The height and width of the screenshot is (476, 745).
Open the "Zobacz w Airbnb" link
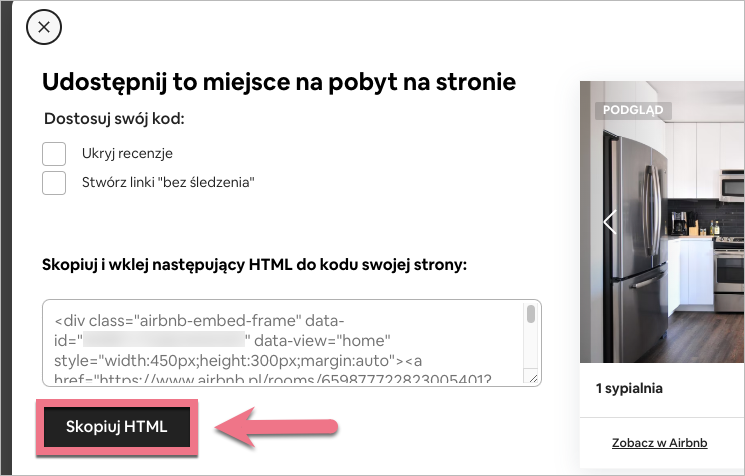(660, 442)
